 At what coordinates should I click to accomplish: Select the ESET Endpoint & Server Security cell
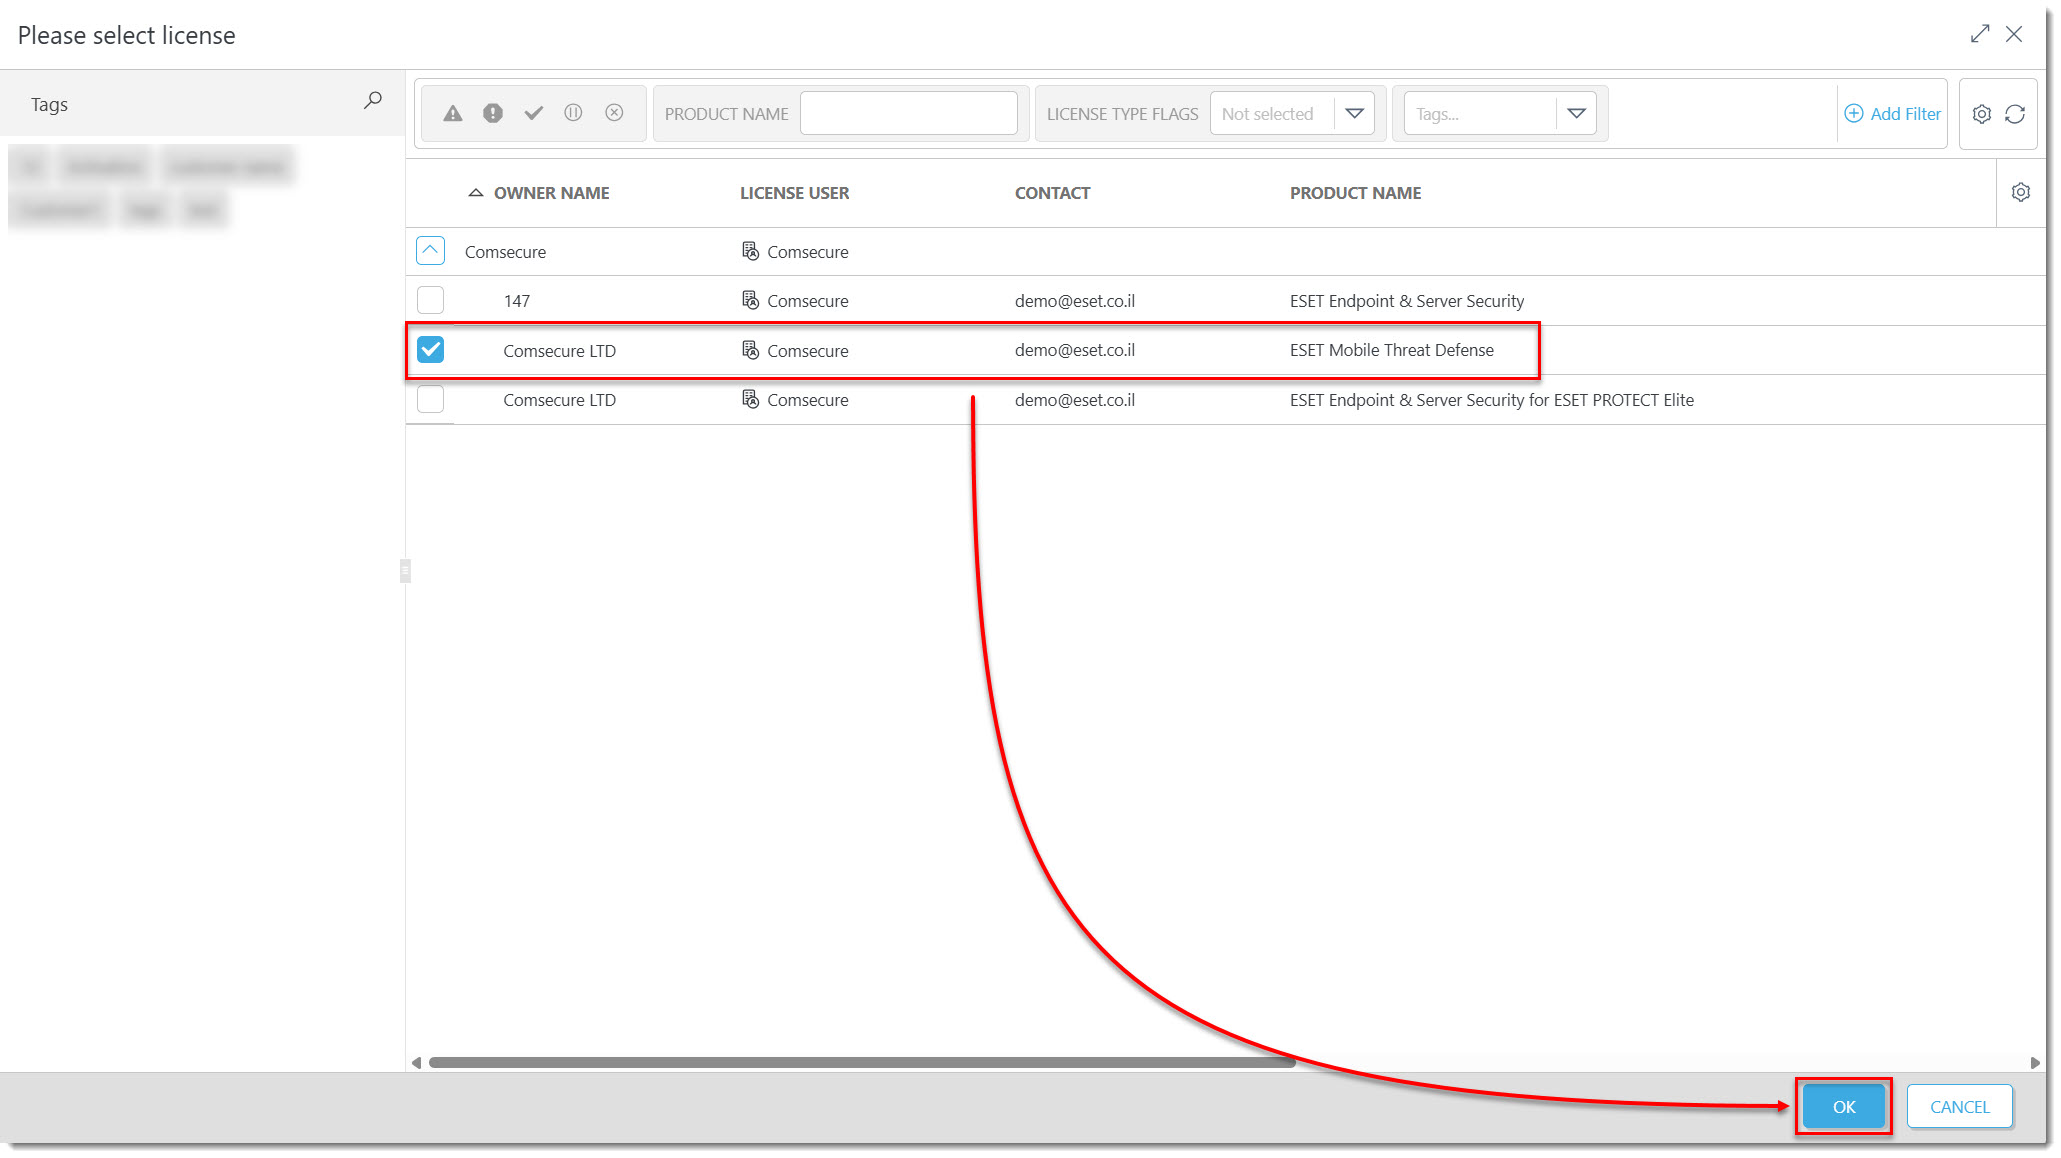coord(1407,301)
